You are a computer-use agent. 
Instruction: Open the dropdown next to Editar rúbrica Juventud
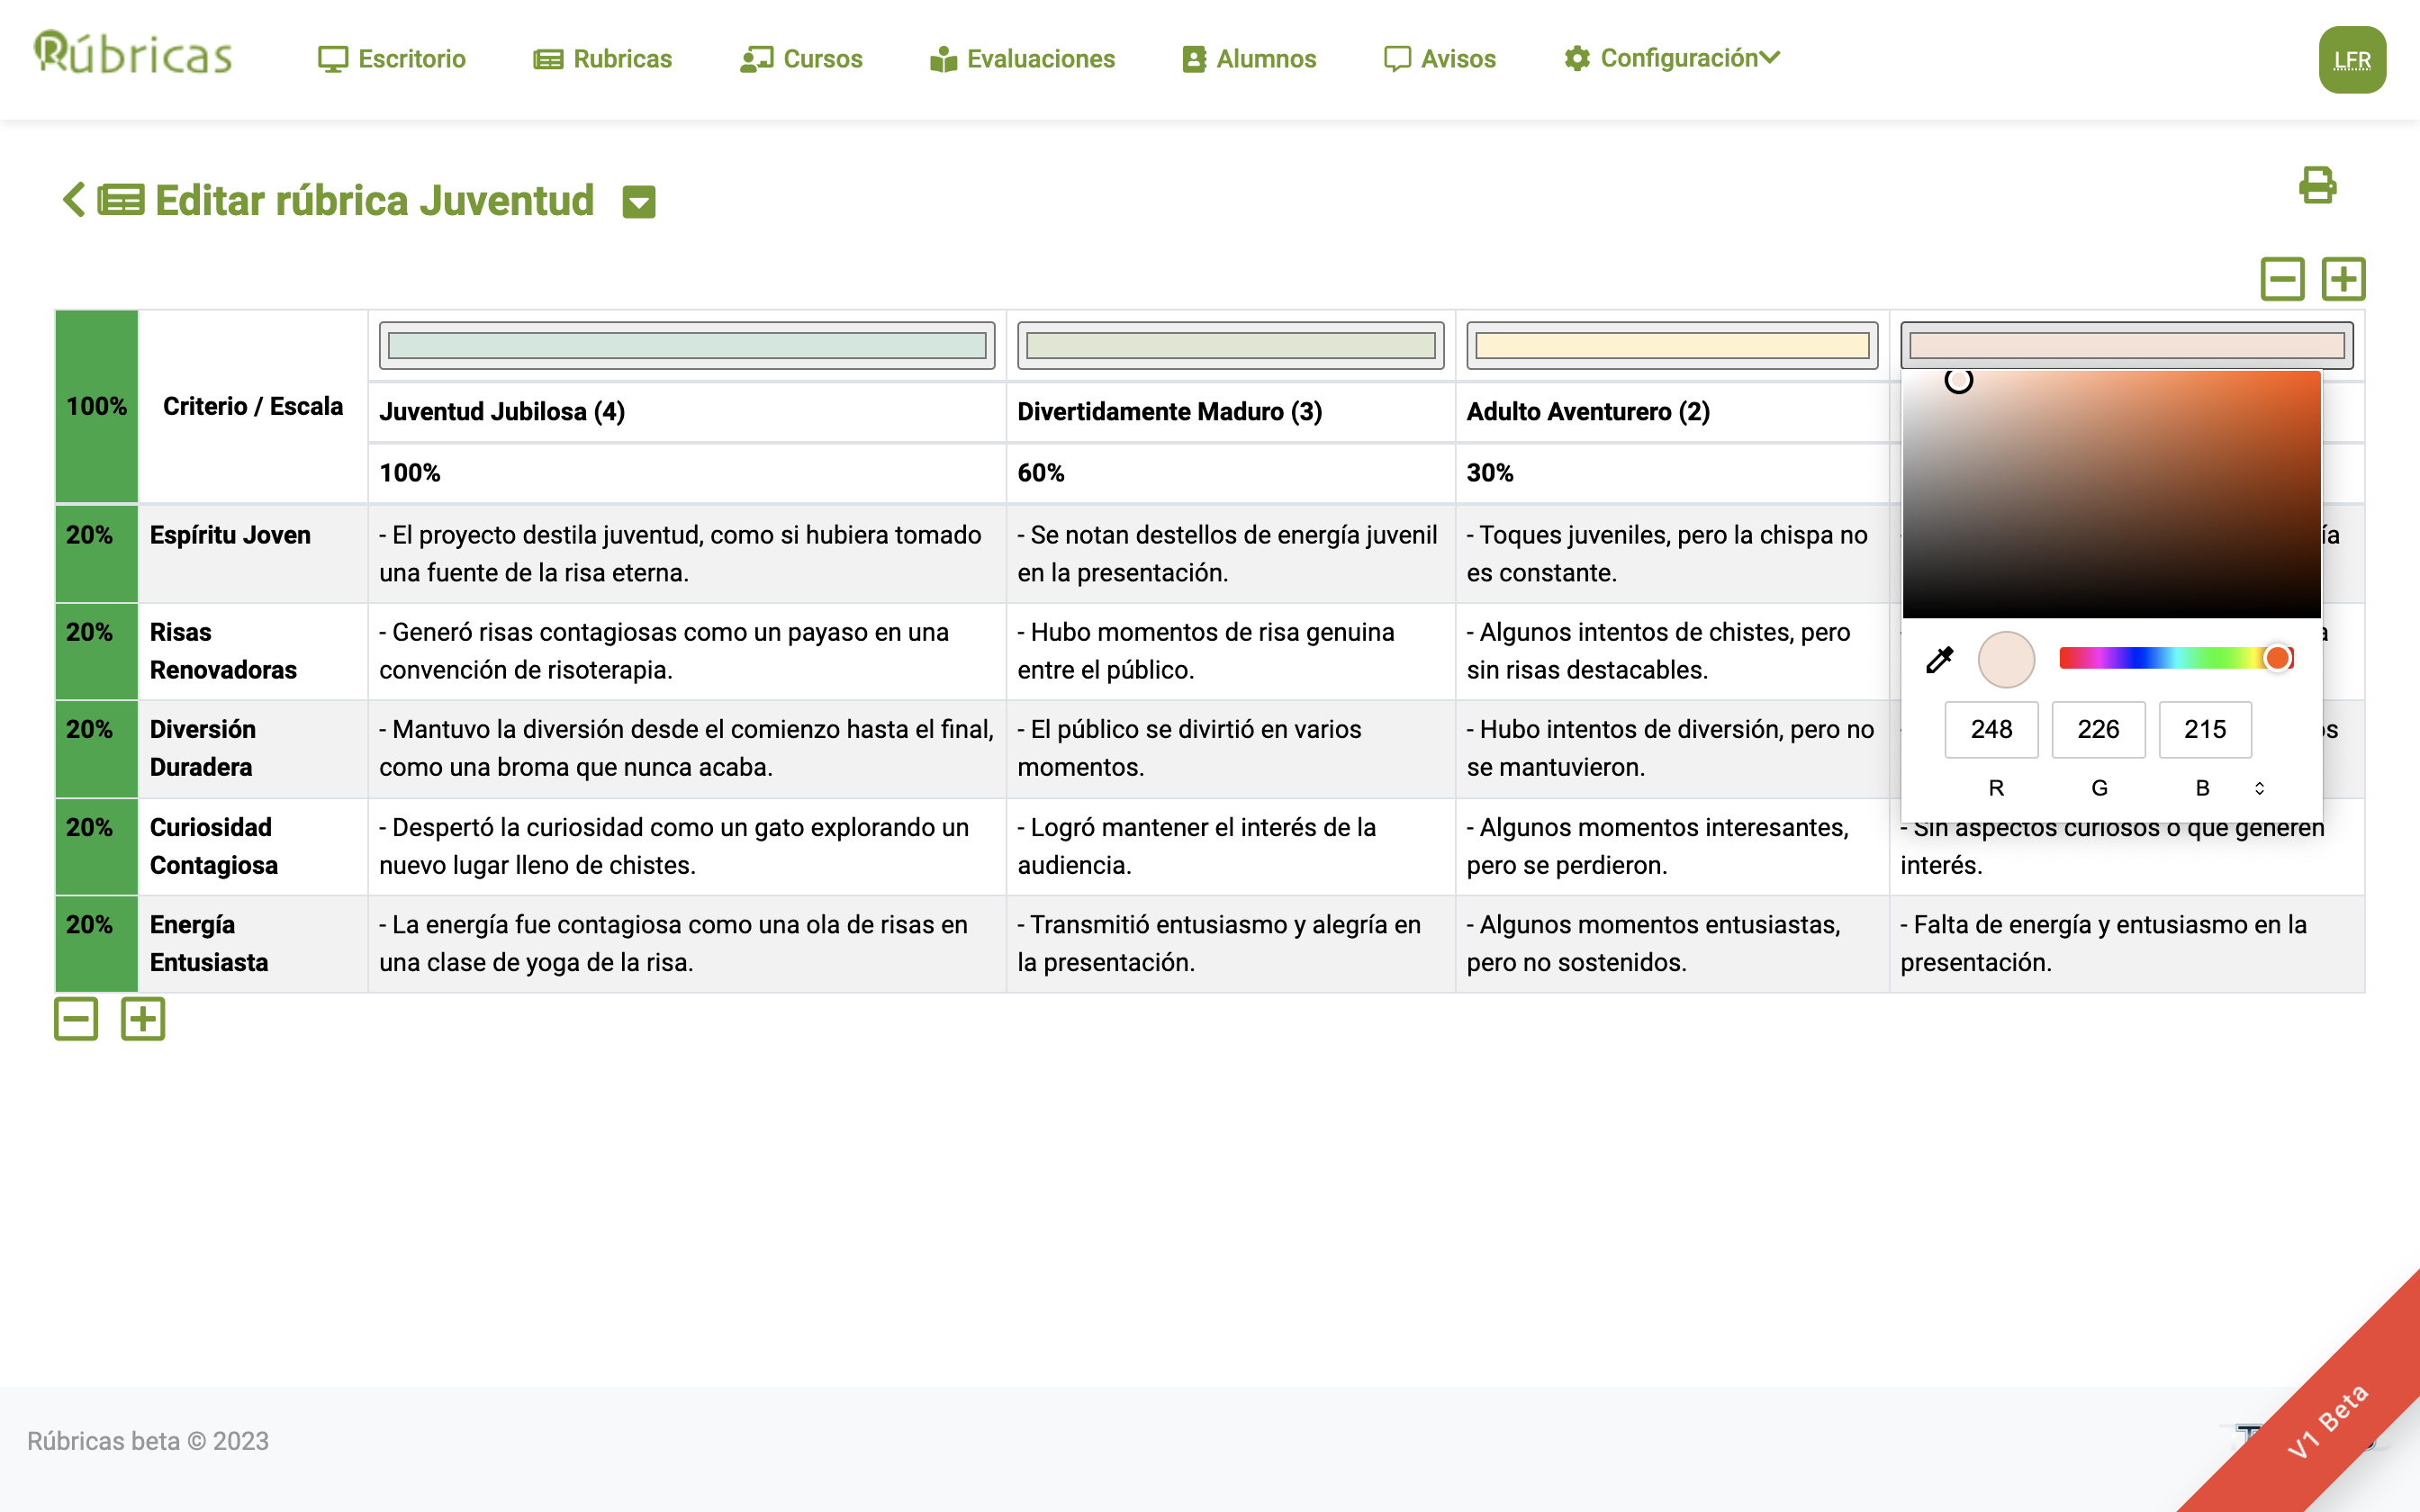point(639,202)
